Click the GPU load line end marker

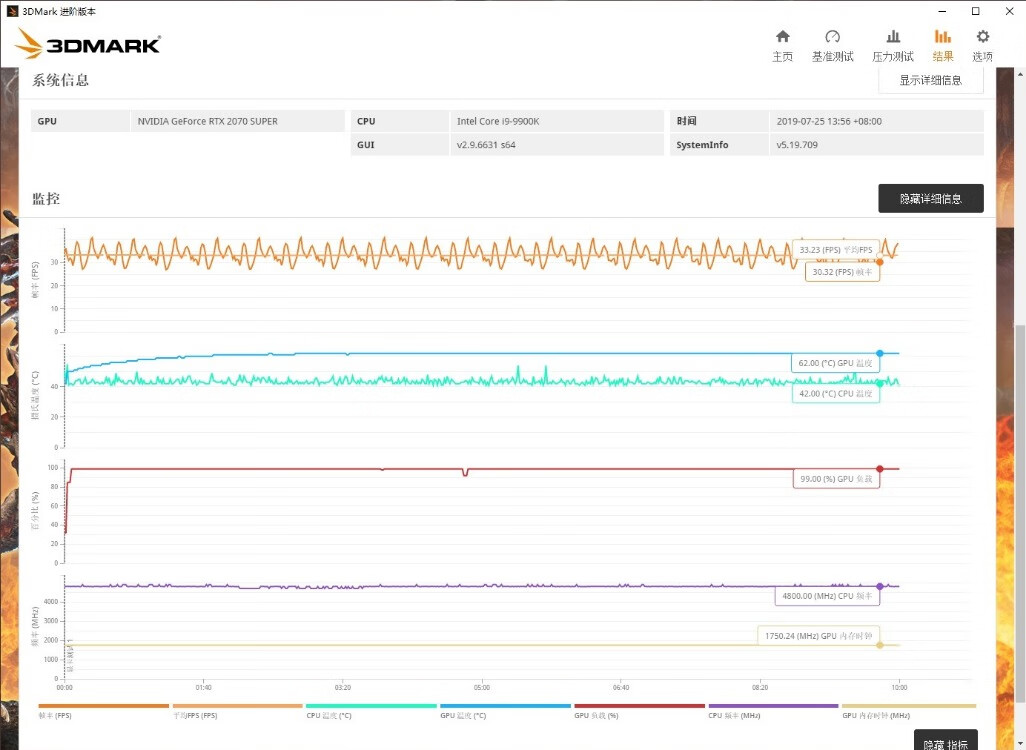pyautogui.click(x=879, y=469)
